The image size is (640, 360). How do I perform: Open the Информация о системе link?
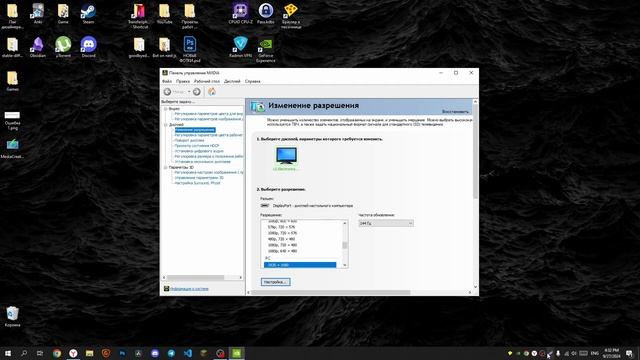(189, 289)
